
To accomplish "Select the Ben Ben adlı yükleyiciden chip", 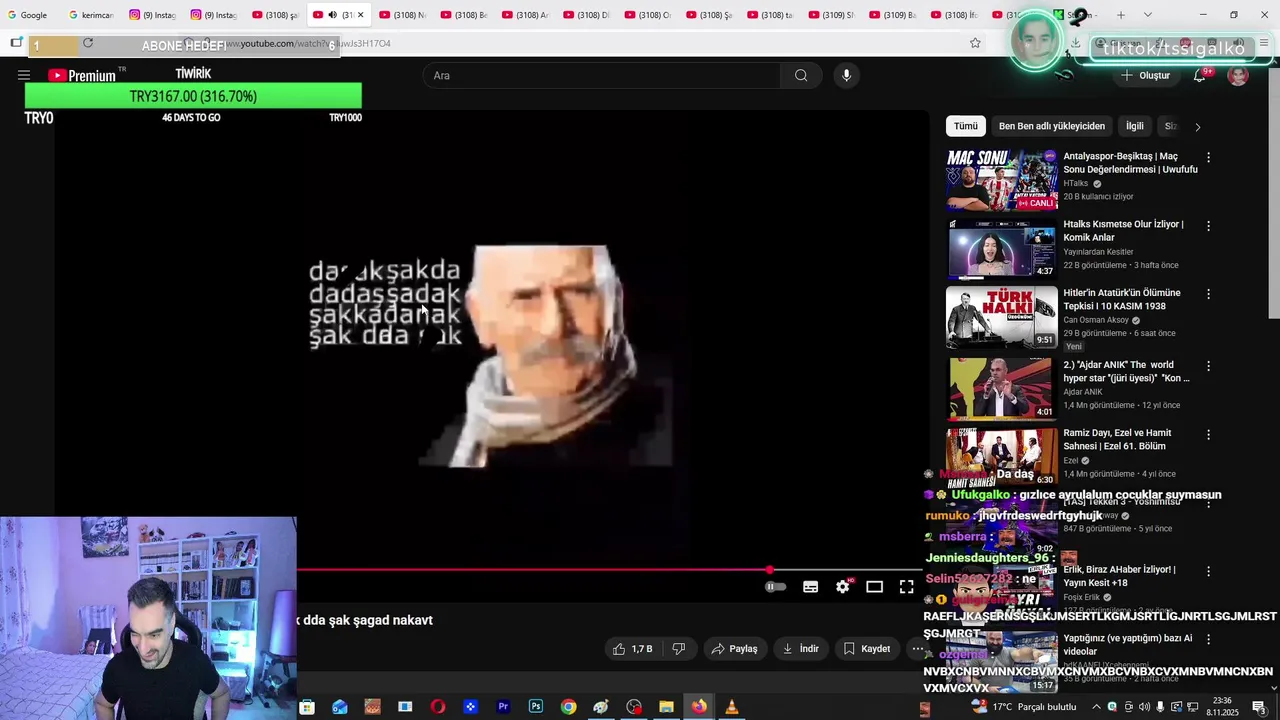I will pyautogui.click(x=1051, y=126).
